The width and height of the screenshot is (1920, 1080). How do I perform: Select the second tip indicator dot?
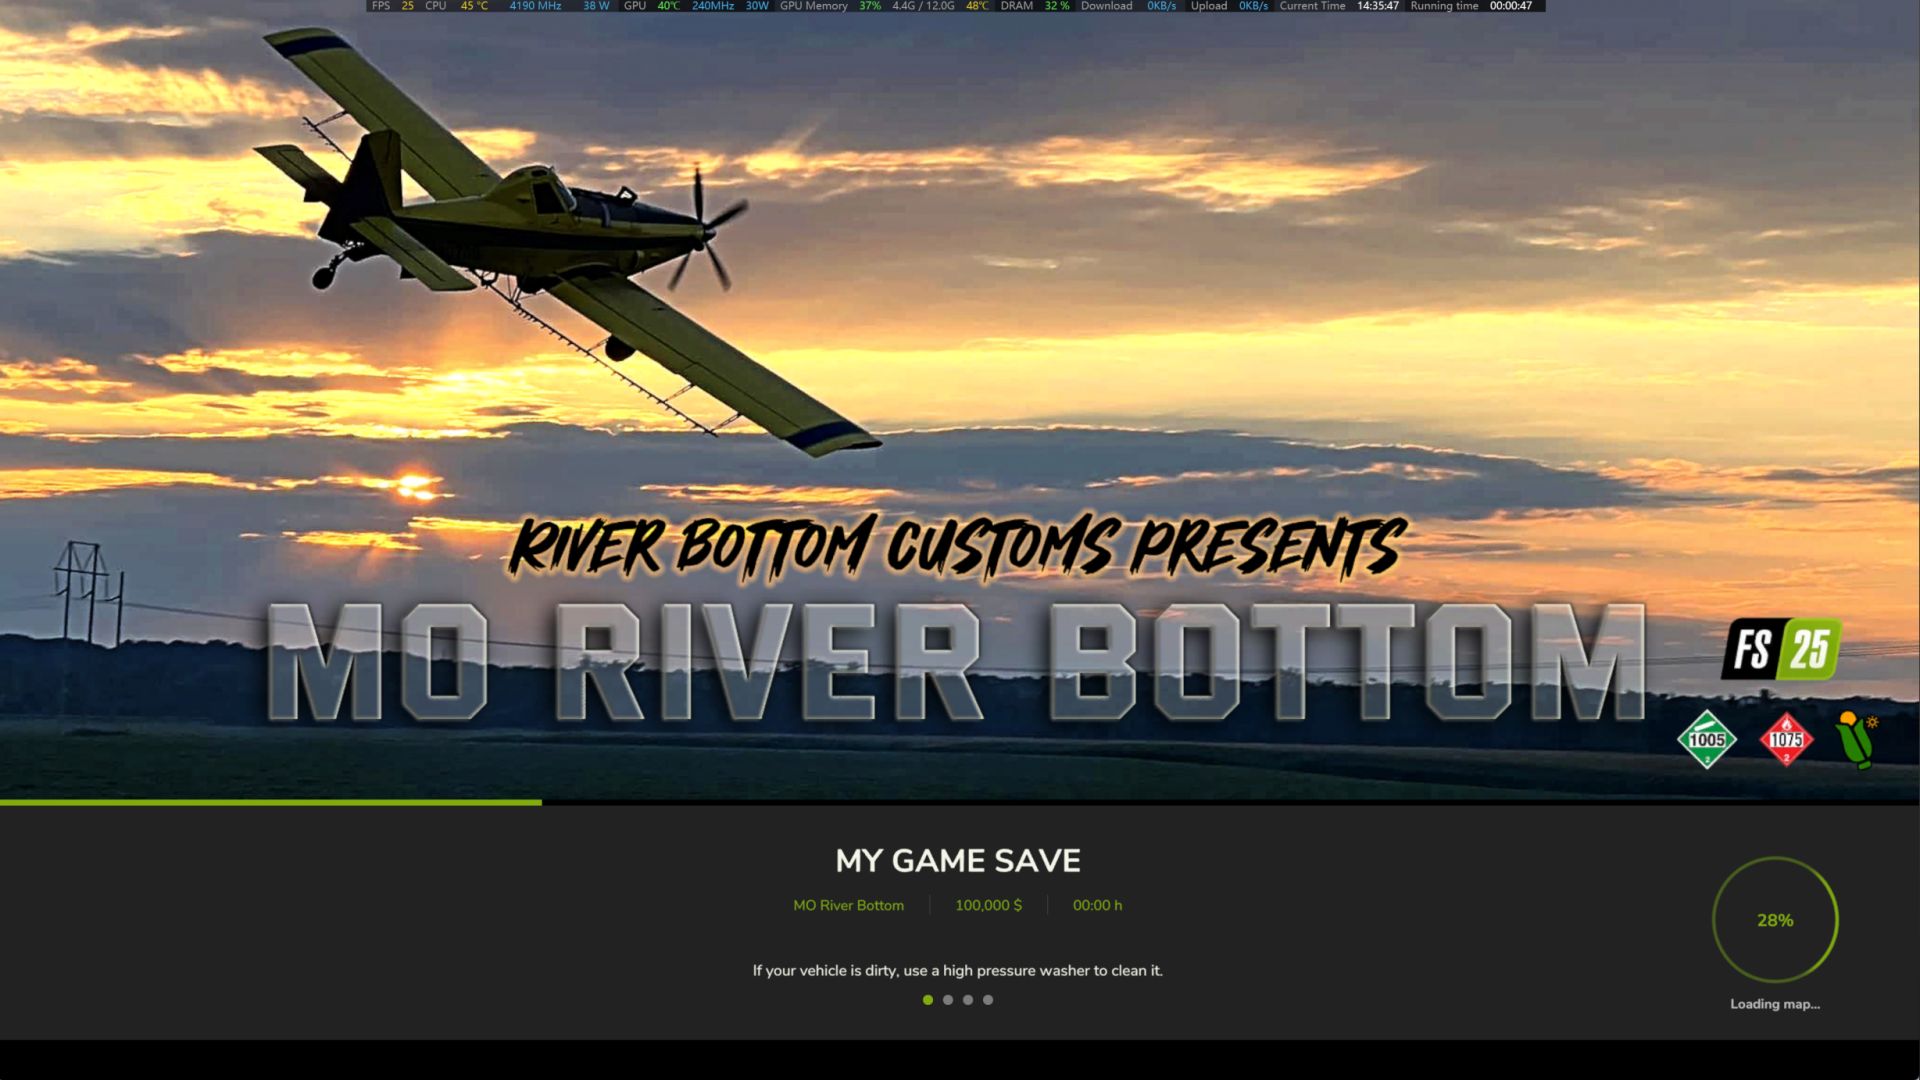pos(948,1000)
